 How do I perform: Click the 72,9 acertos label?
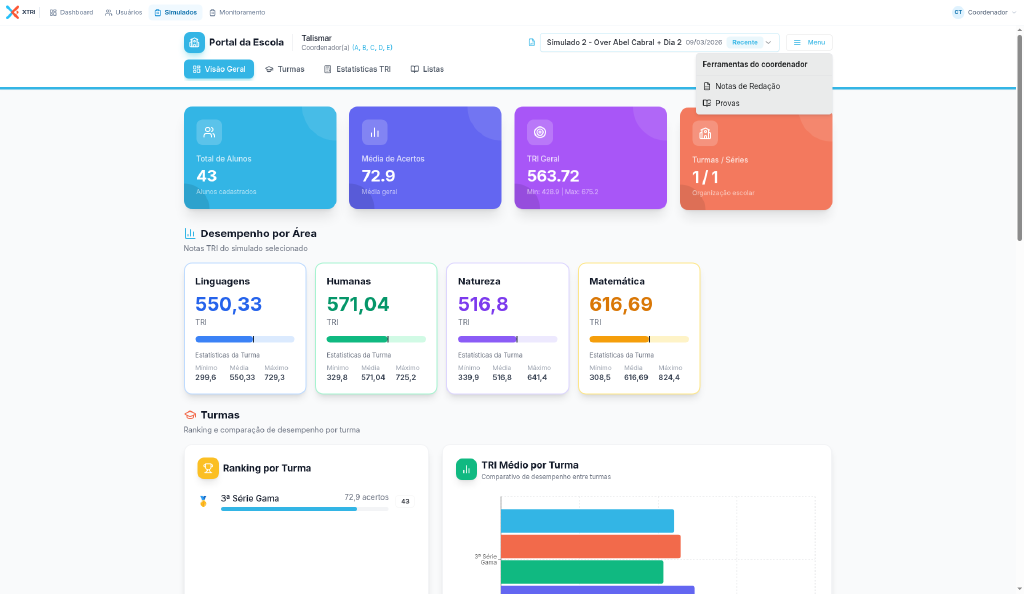pyautogui.click(x=366, y=497)
